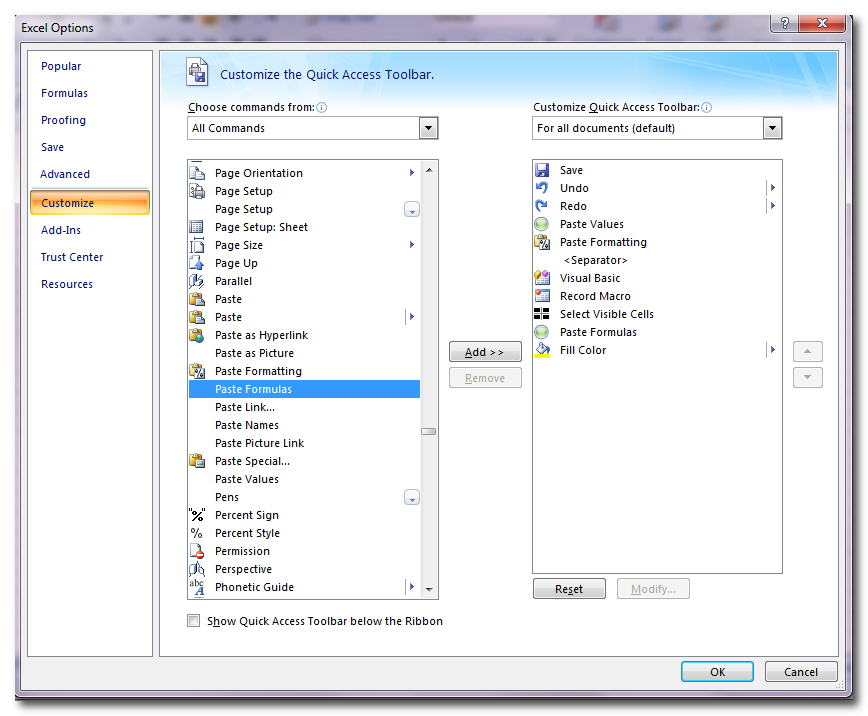The width and height of the screenshot is (868, 716).
Task: Expand the Fill Color flyout arrow
Action: click(771, 350)
